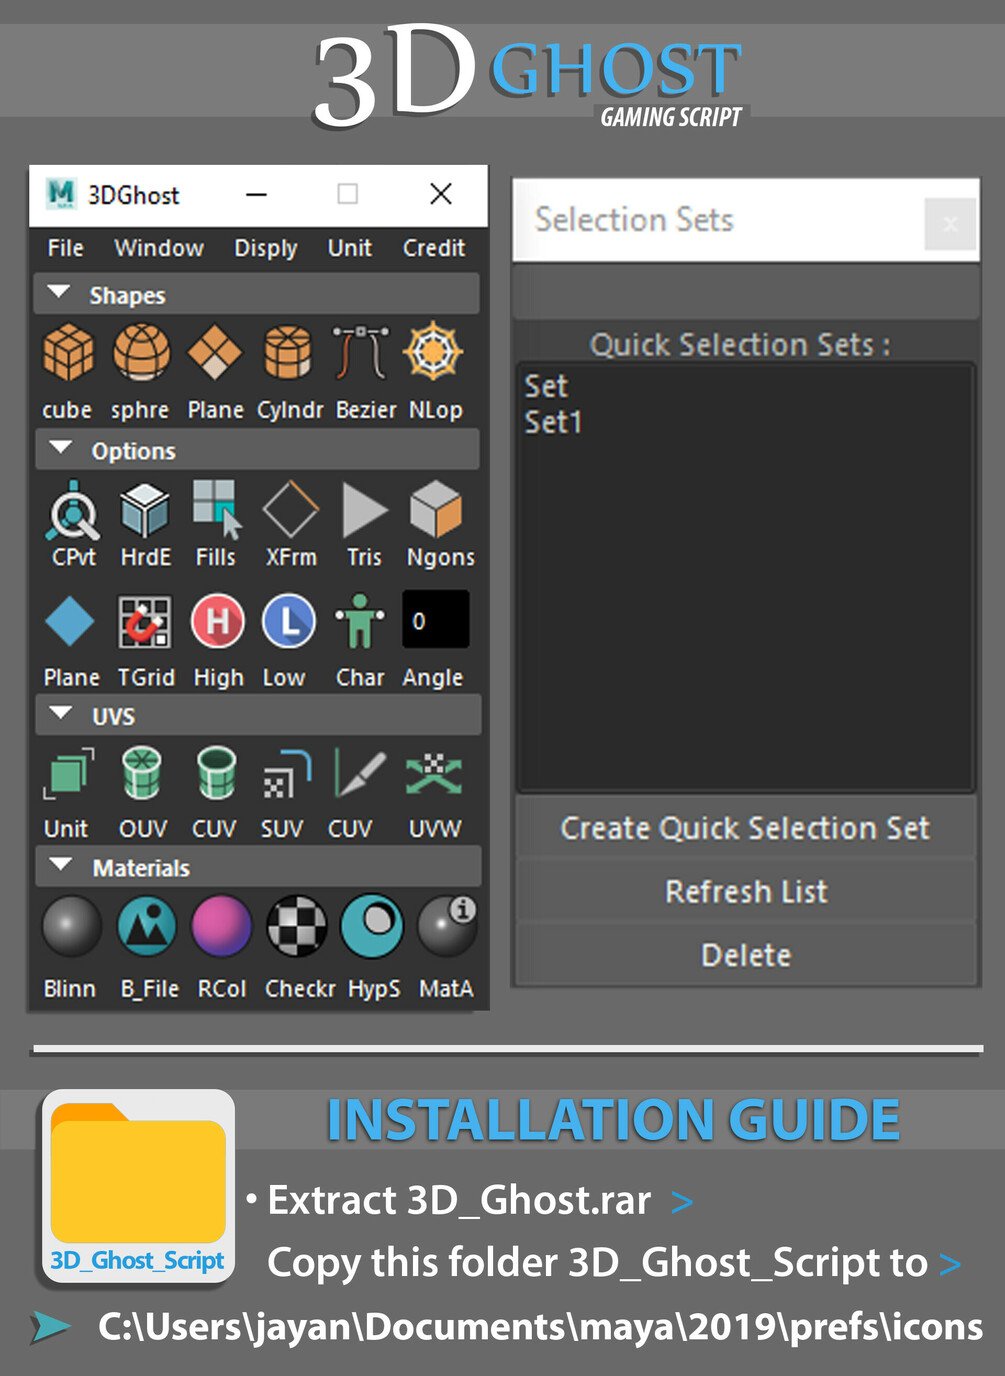Collapse the Materials section

(x=61, y=865)
